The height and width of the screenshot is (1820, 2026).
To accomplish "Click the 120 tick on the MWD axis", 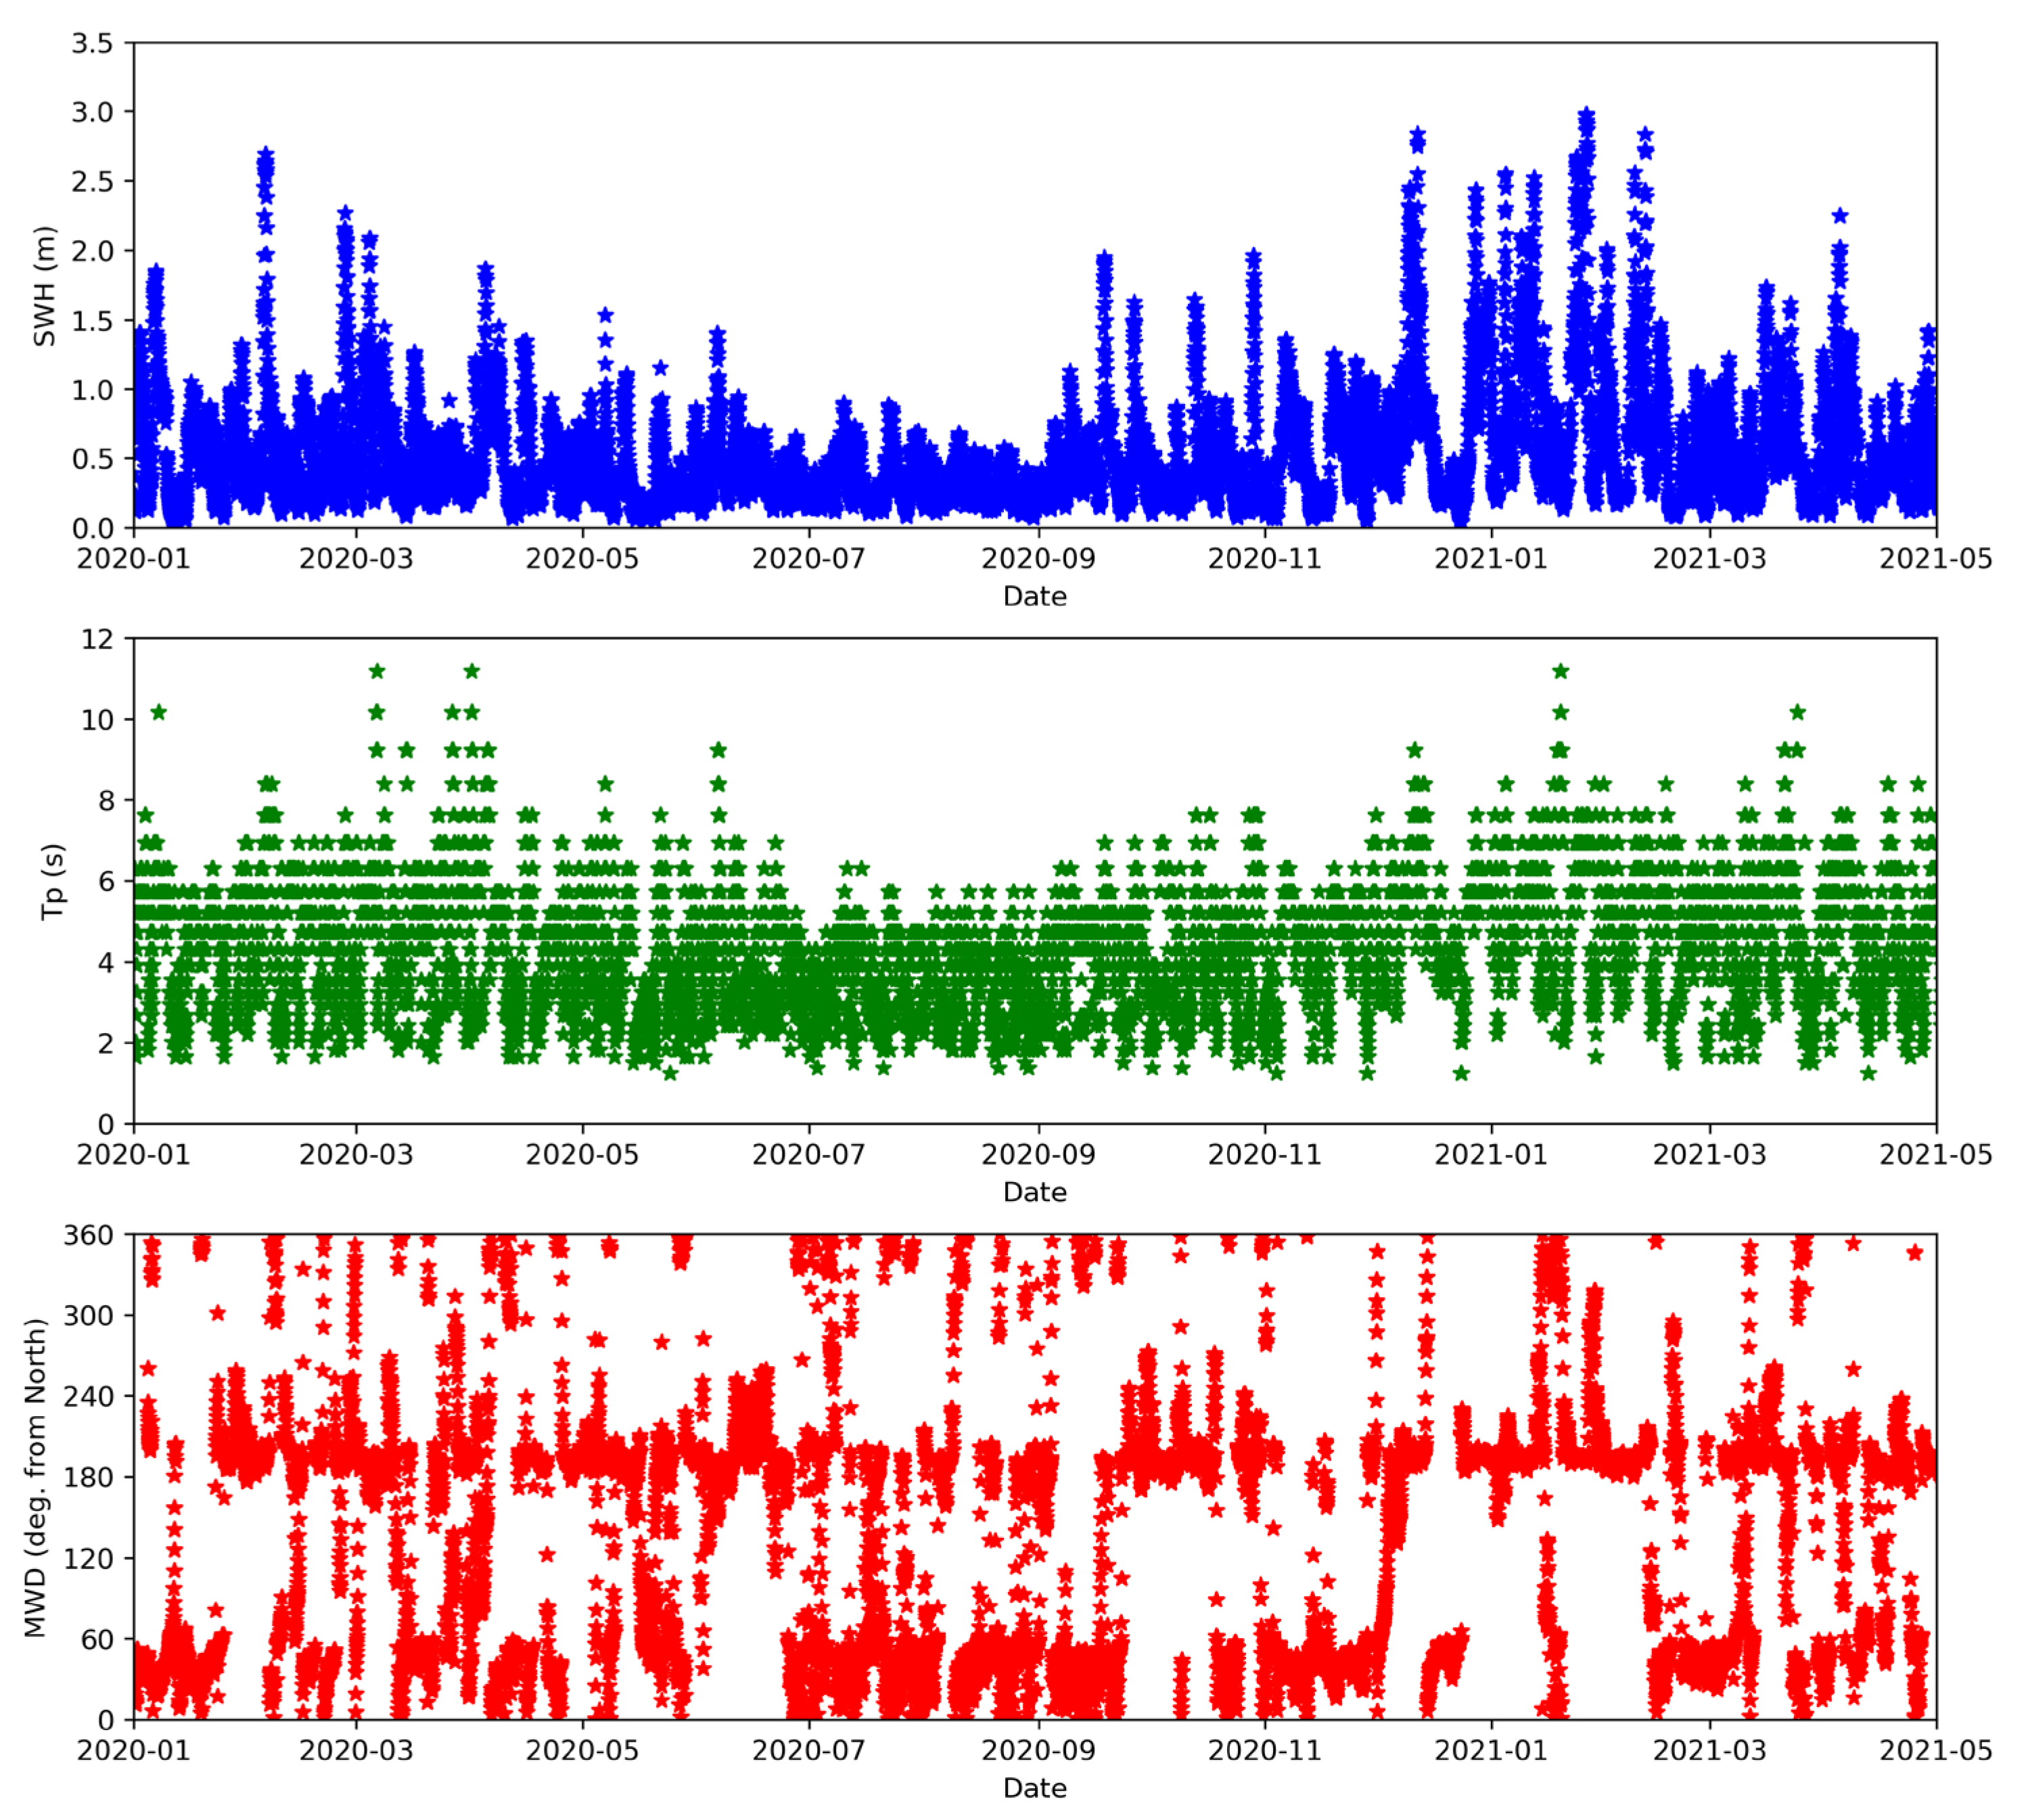I will coord(88,1558).
